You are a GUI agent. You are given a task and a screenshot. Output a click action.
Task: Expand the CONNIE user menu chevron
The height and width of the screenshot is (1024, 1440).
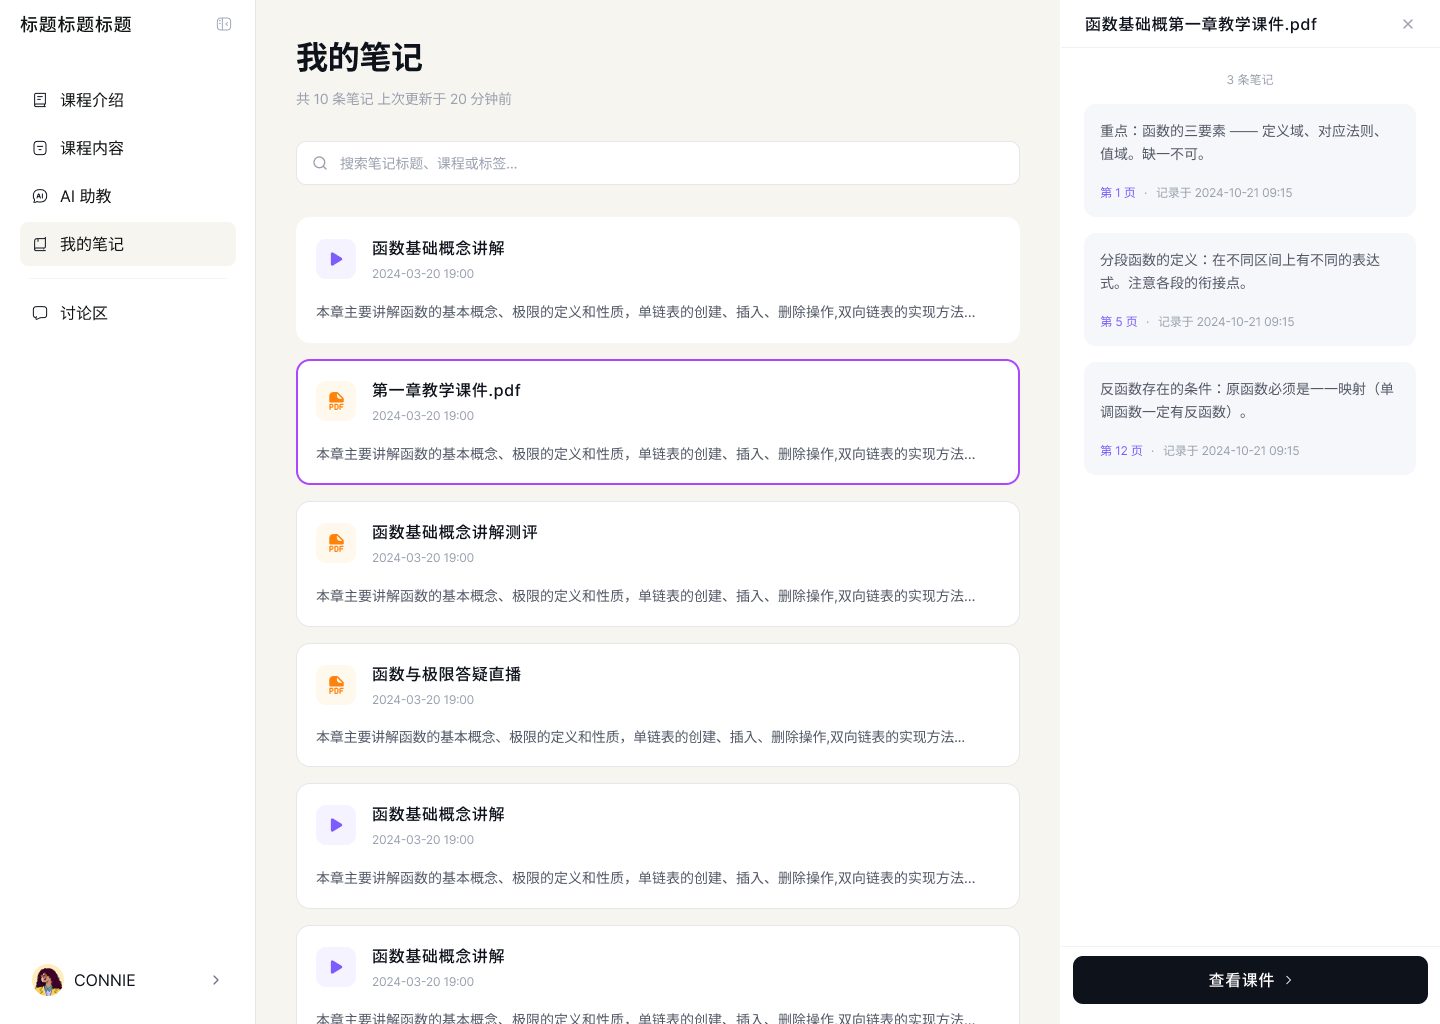[216, 980]
